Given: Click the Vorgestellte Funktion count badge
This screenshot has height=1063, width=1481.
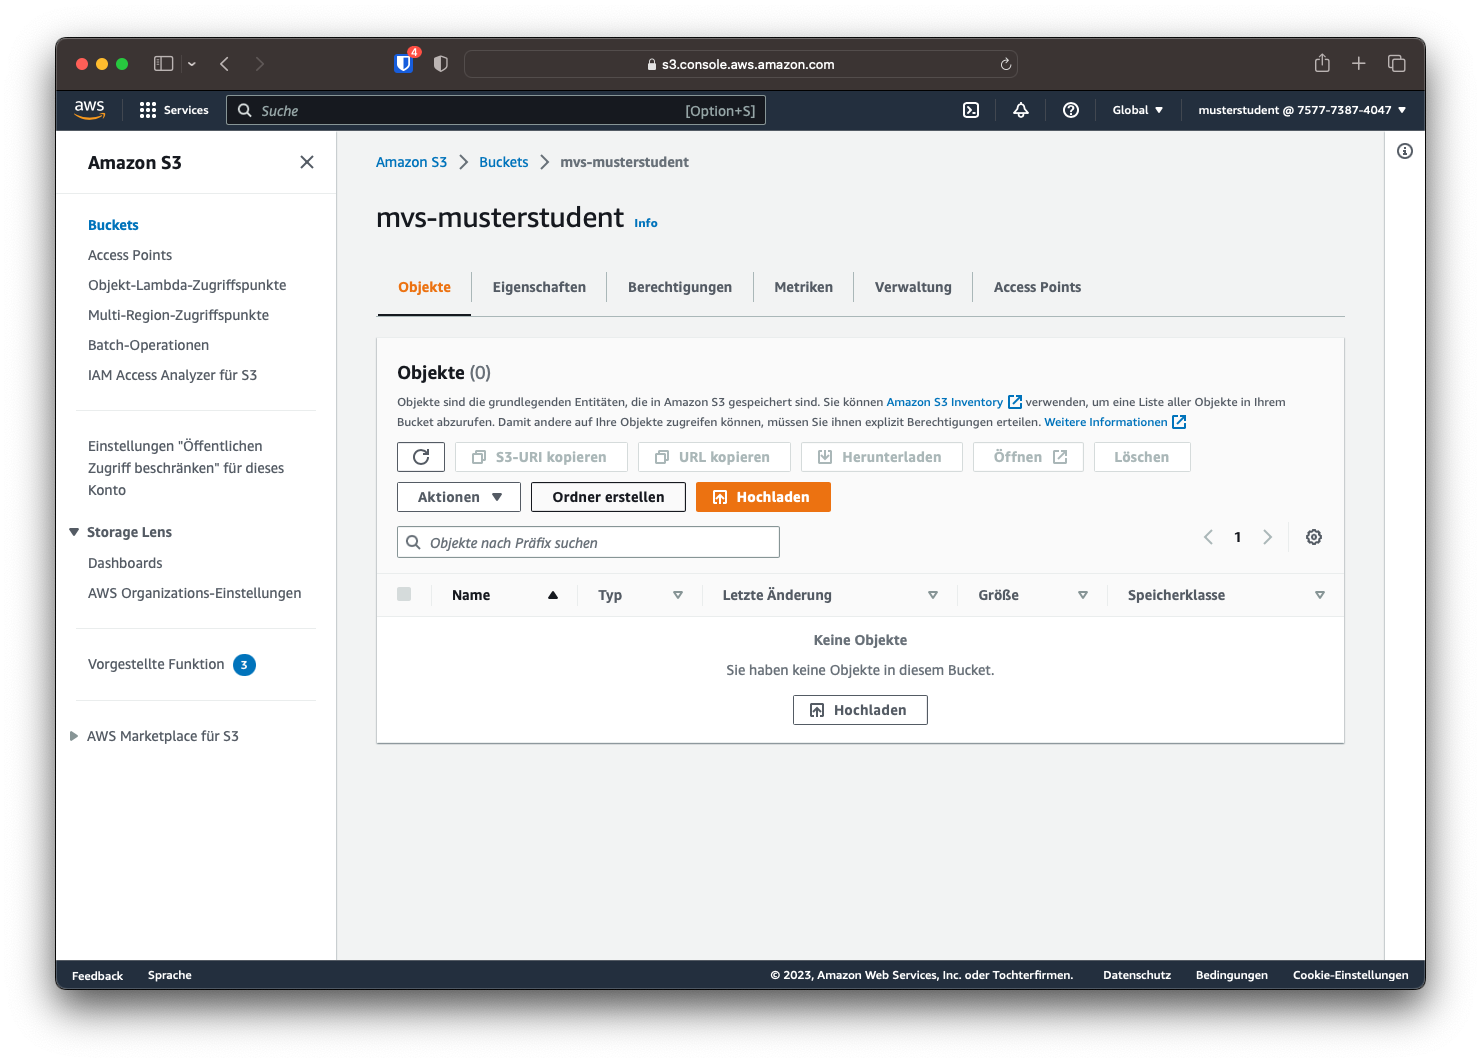Looking at the screenshot, I should click(x=244, y=665).
